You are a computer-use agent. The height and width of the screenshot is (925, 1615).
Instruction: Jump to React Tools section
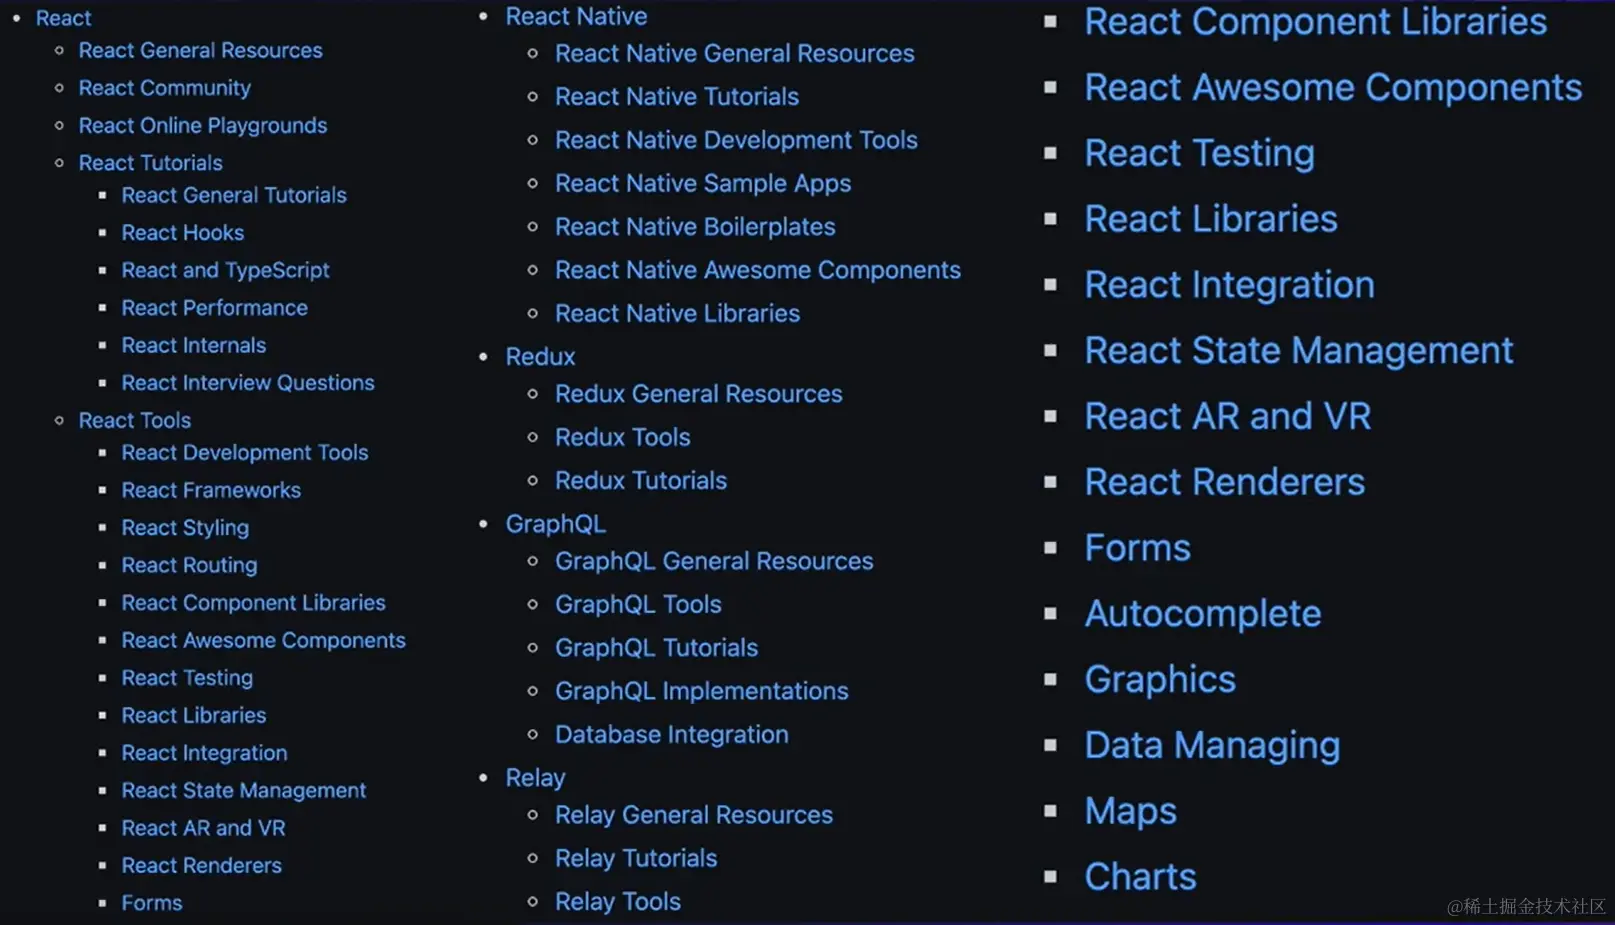(x=134, y=420)
